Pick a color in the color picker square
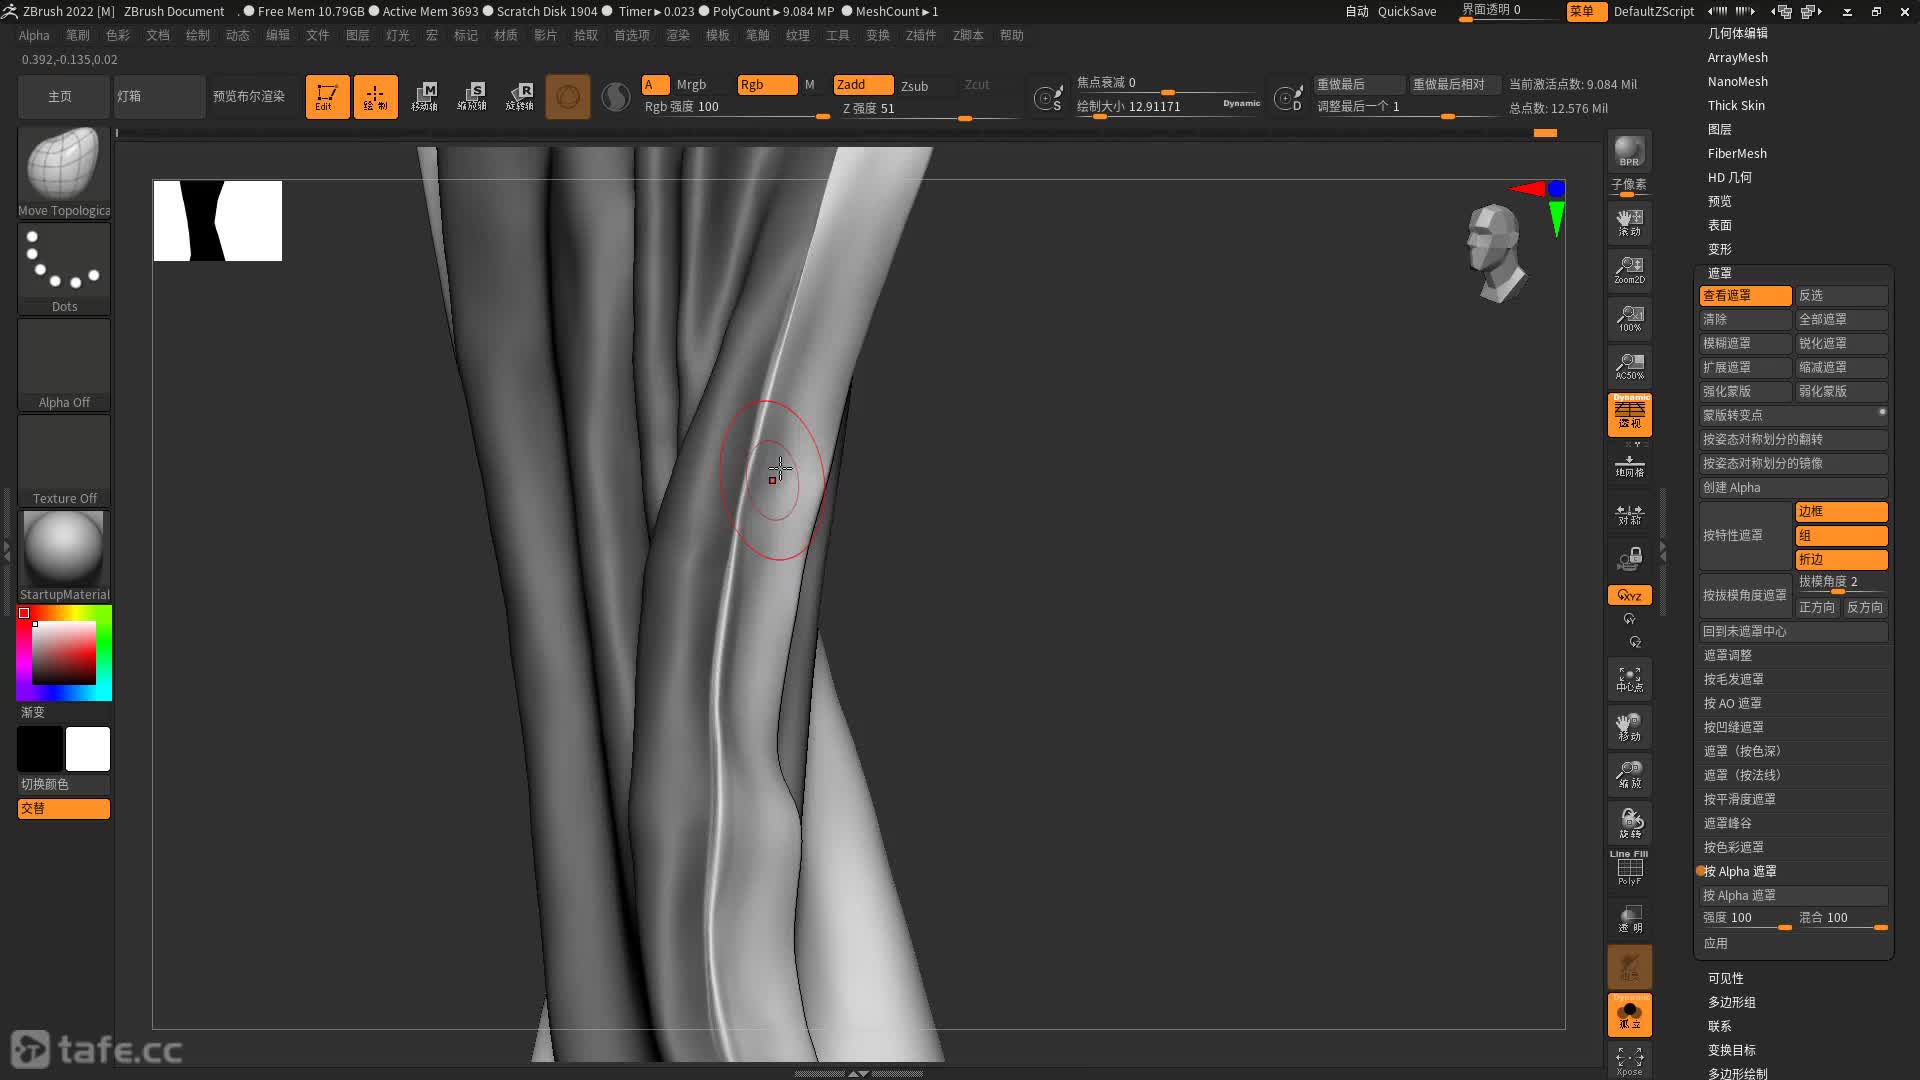The image size is (1920, 1080). [x=63, y=653]
